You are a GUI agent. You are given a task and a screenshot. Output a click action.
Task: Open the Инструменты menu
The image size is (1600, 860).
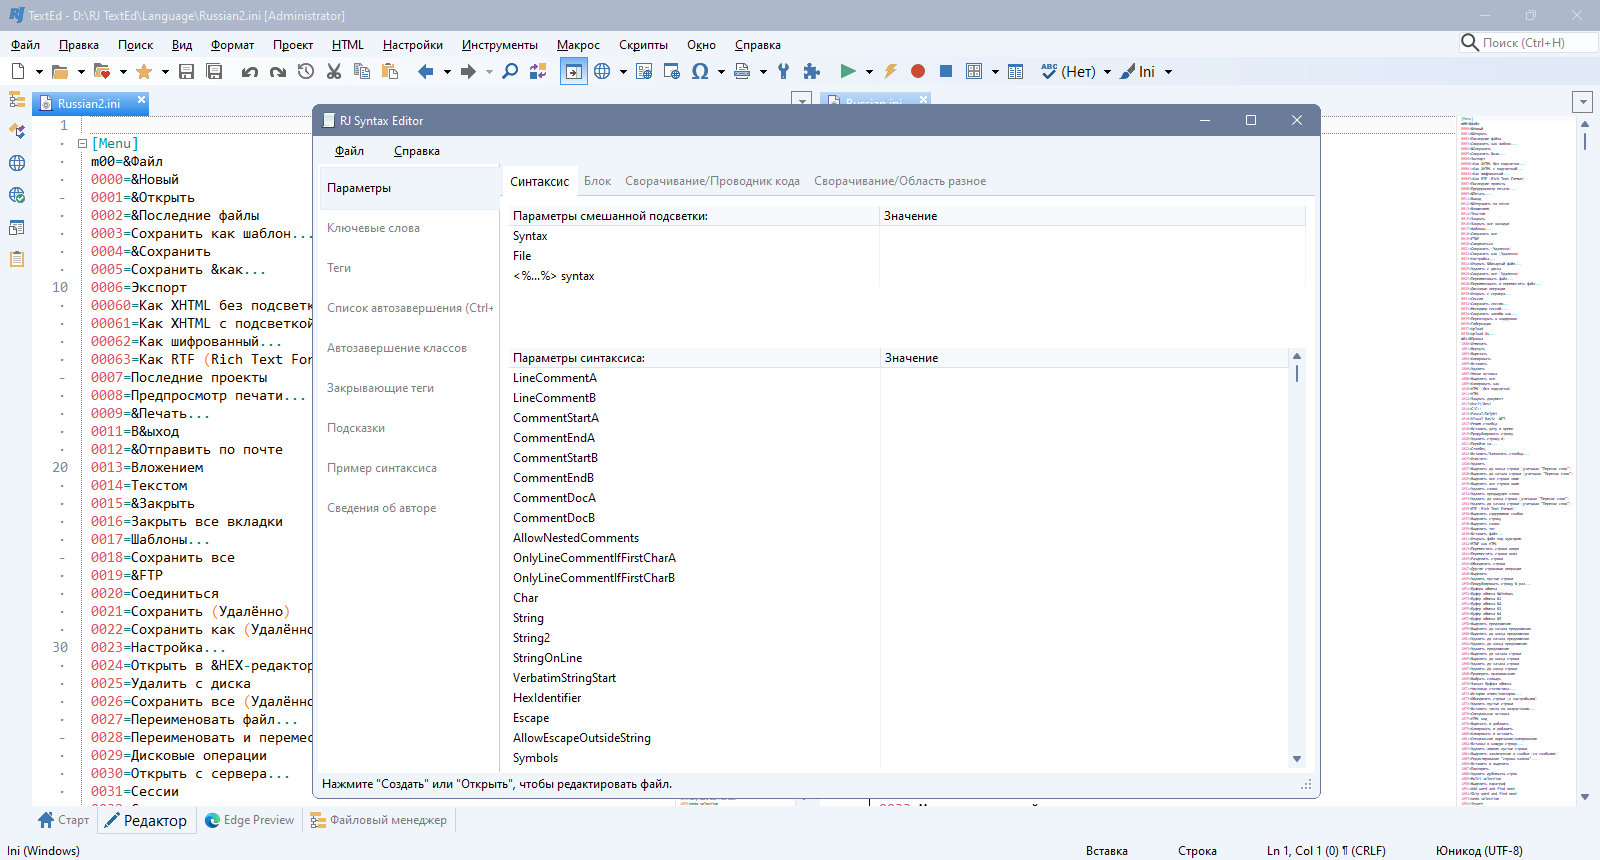(x=500, y=44)
